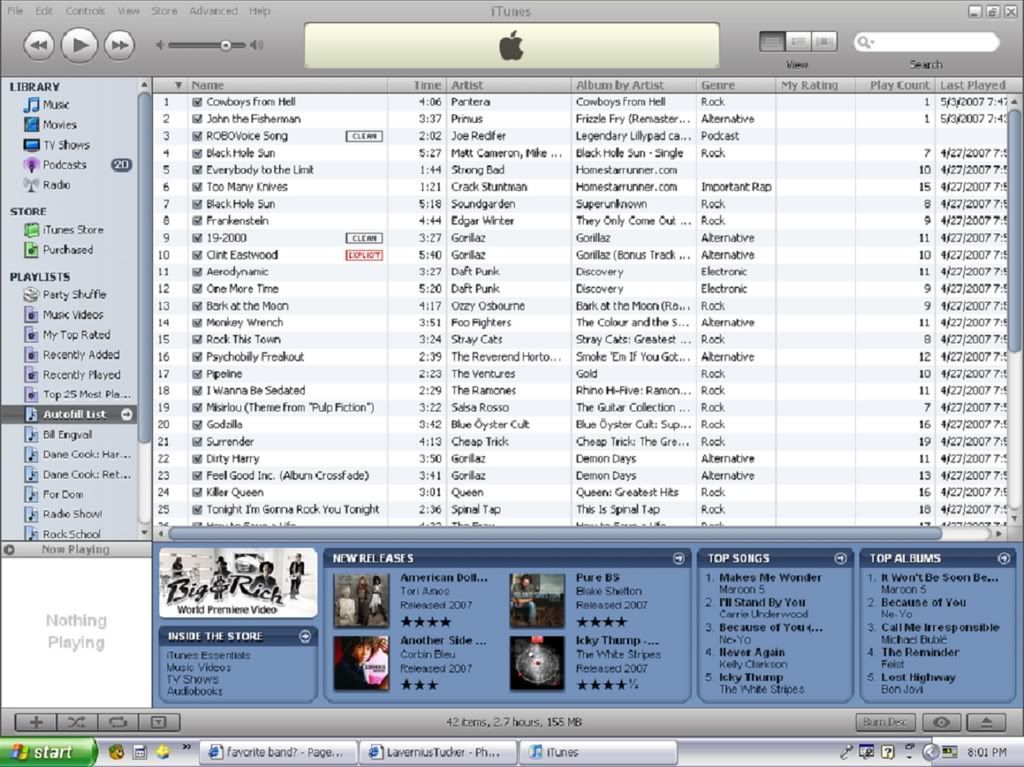The image size is (1024, 767).
Task: Open Makes Me Wonder in Top Songs
Action: point(770,578)
